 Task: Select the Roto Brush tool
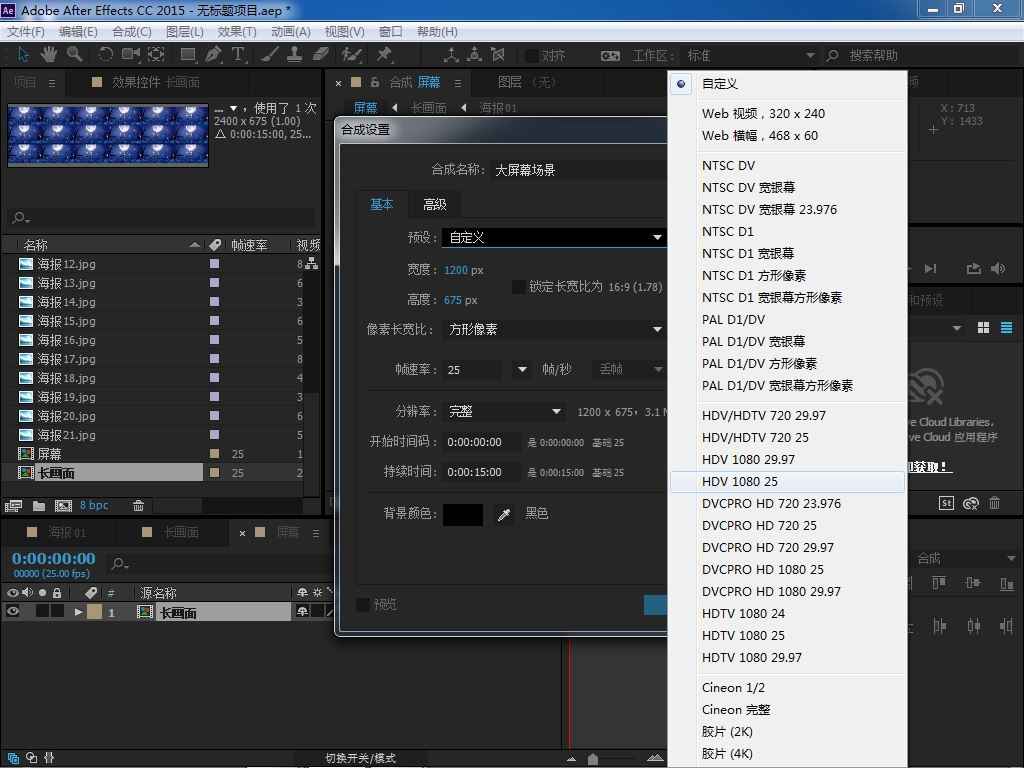(352, 55)
